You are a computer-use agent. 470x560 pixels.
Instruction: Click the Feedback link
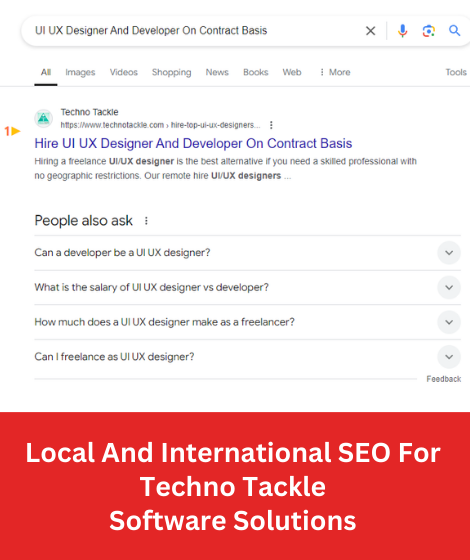444,379
